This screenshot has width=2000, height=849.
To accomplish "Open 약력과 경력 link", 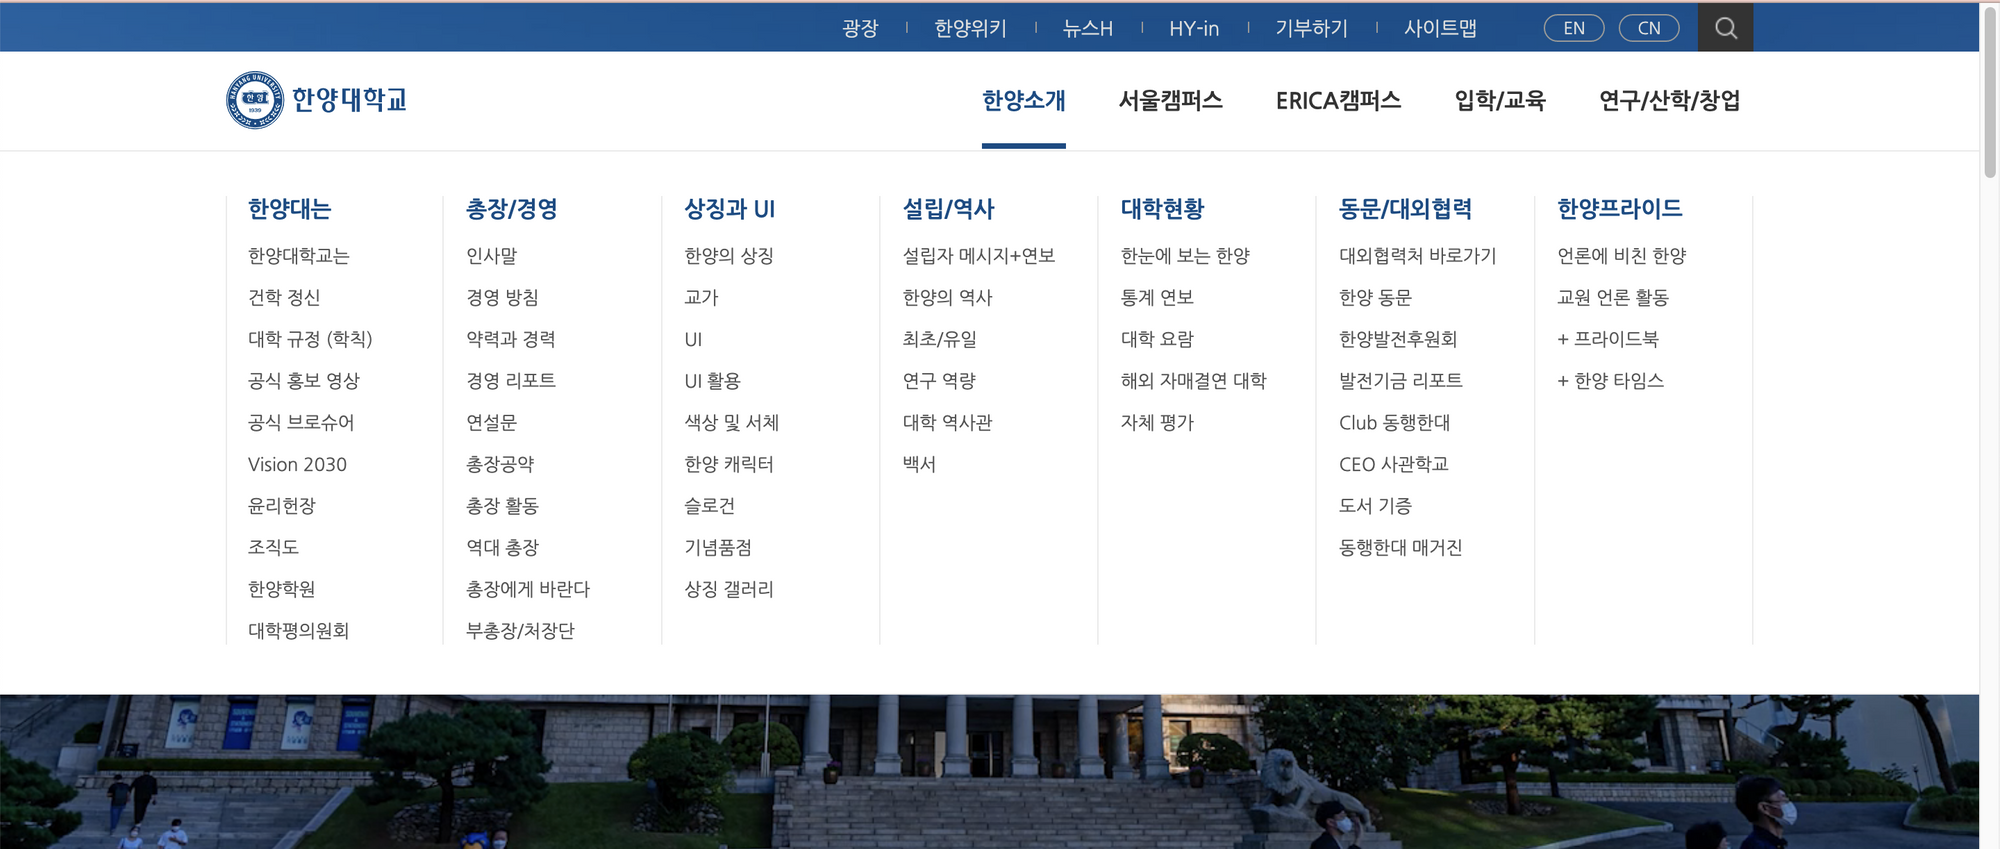I will click(x=511, y=339).
